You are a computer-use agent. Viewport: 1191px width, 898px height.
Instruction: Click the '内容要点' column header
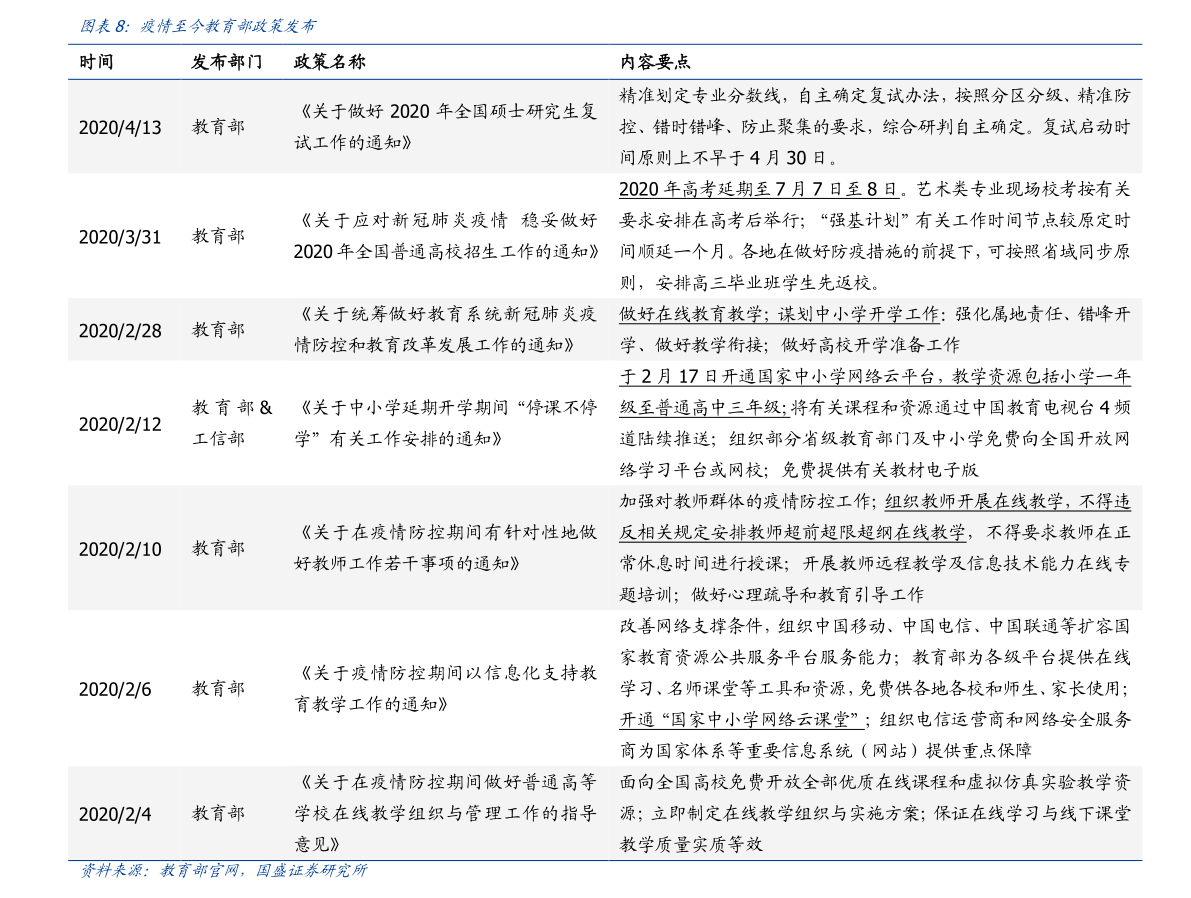(655, 62)
